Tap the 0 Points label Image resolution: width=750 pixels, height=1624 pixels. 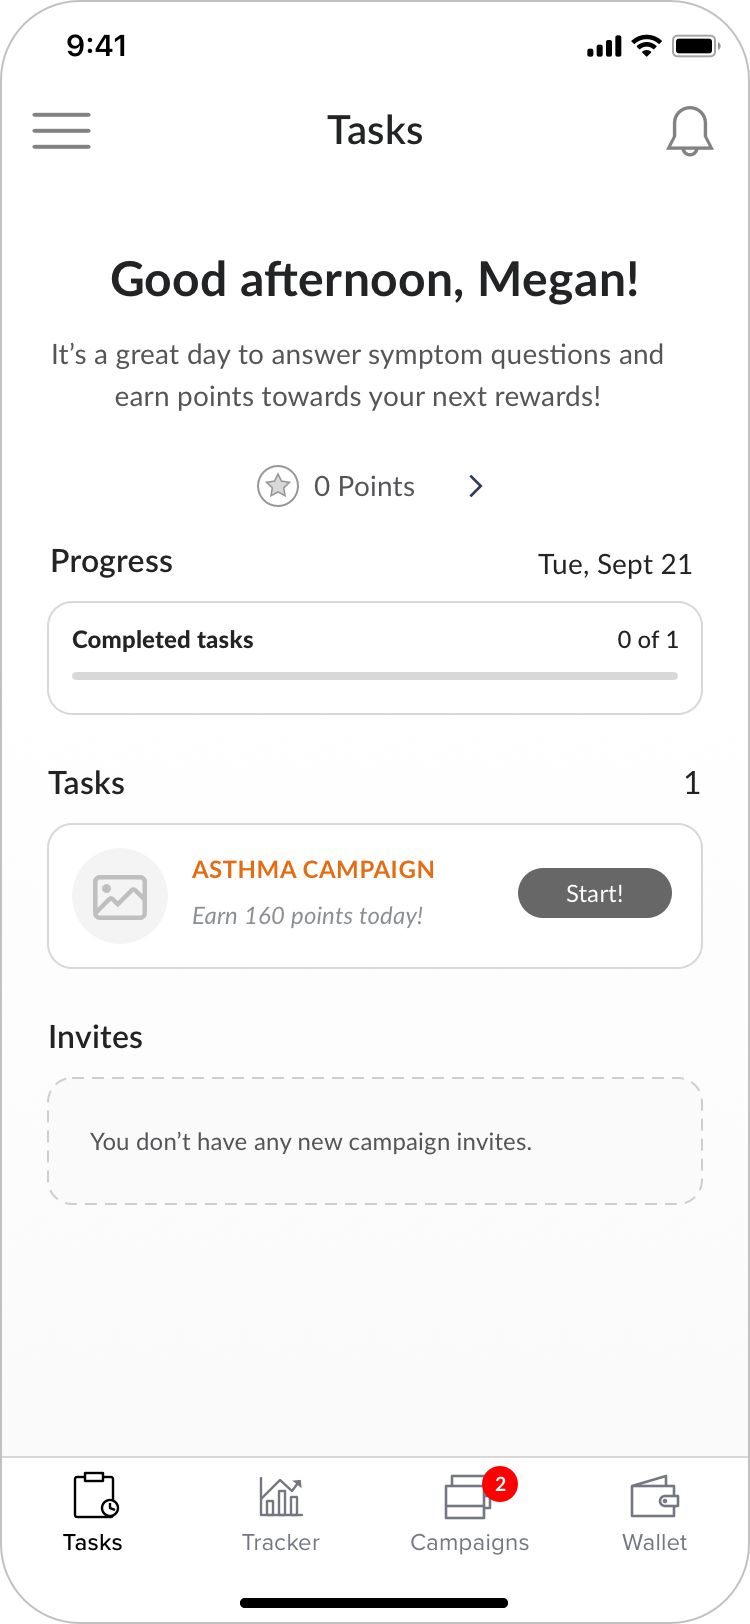click(x=364, y=486)
